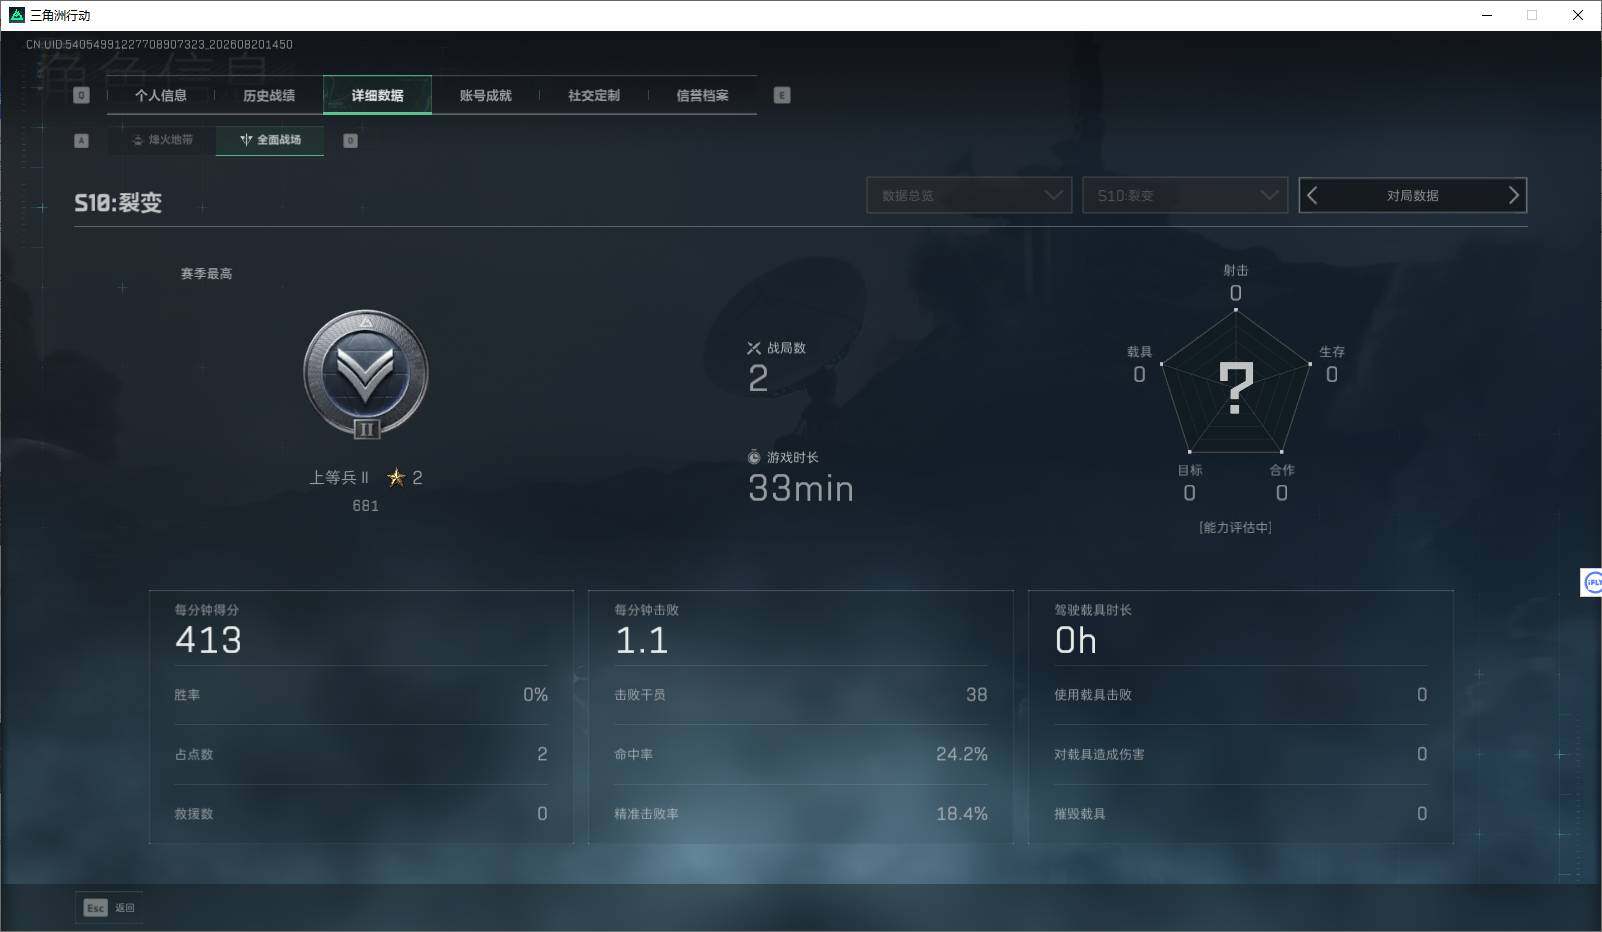
Task: Click the 每分钟得分 413 value
Action: point(208,640)
